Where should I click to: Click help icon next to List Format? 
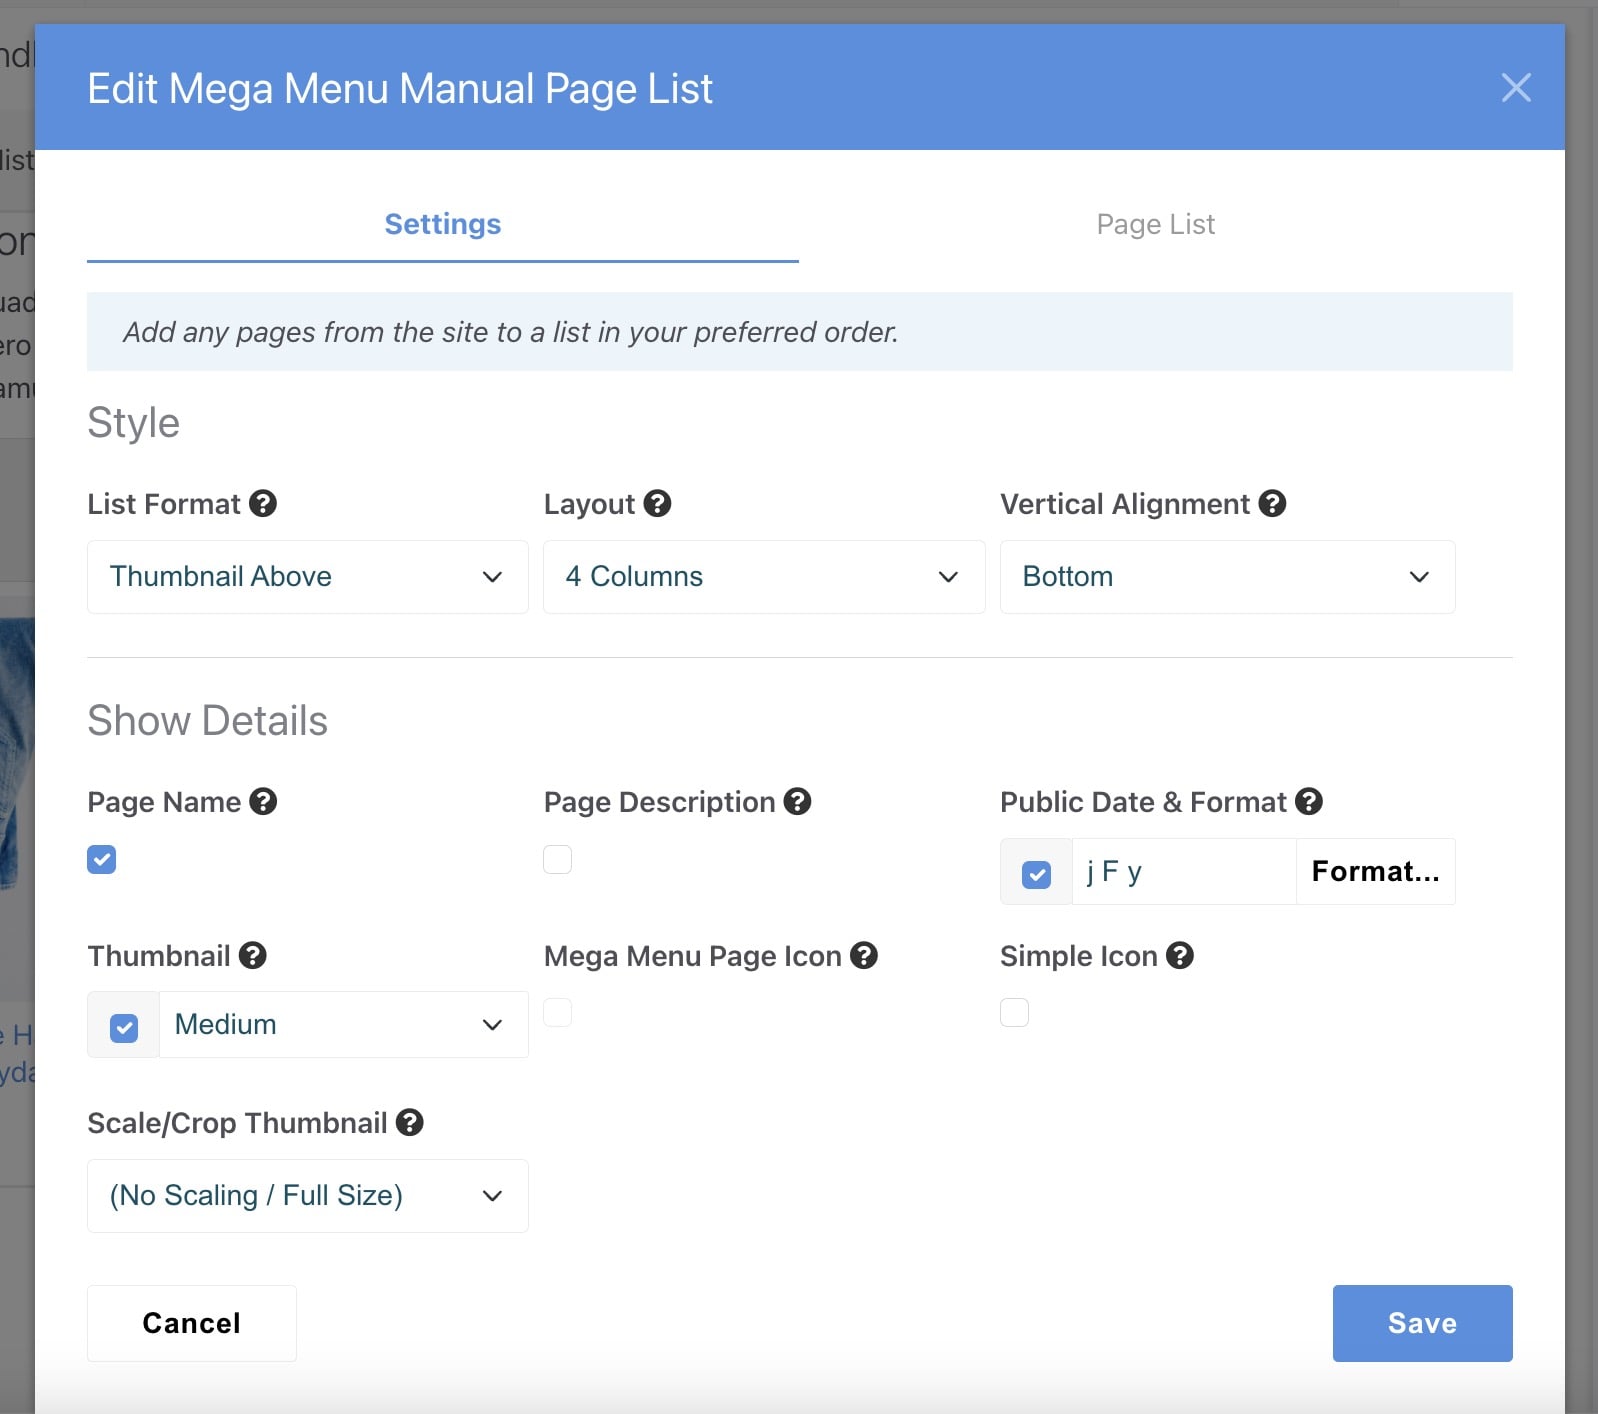(263, 503)
